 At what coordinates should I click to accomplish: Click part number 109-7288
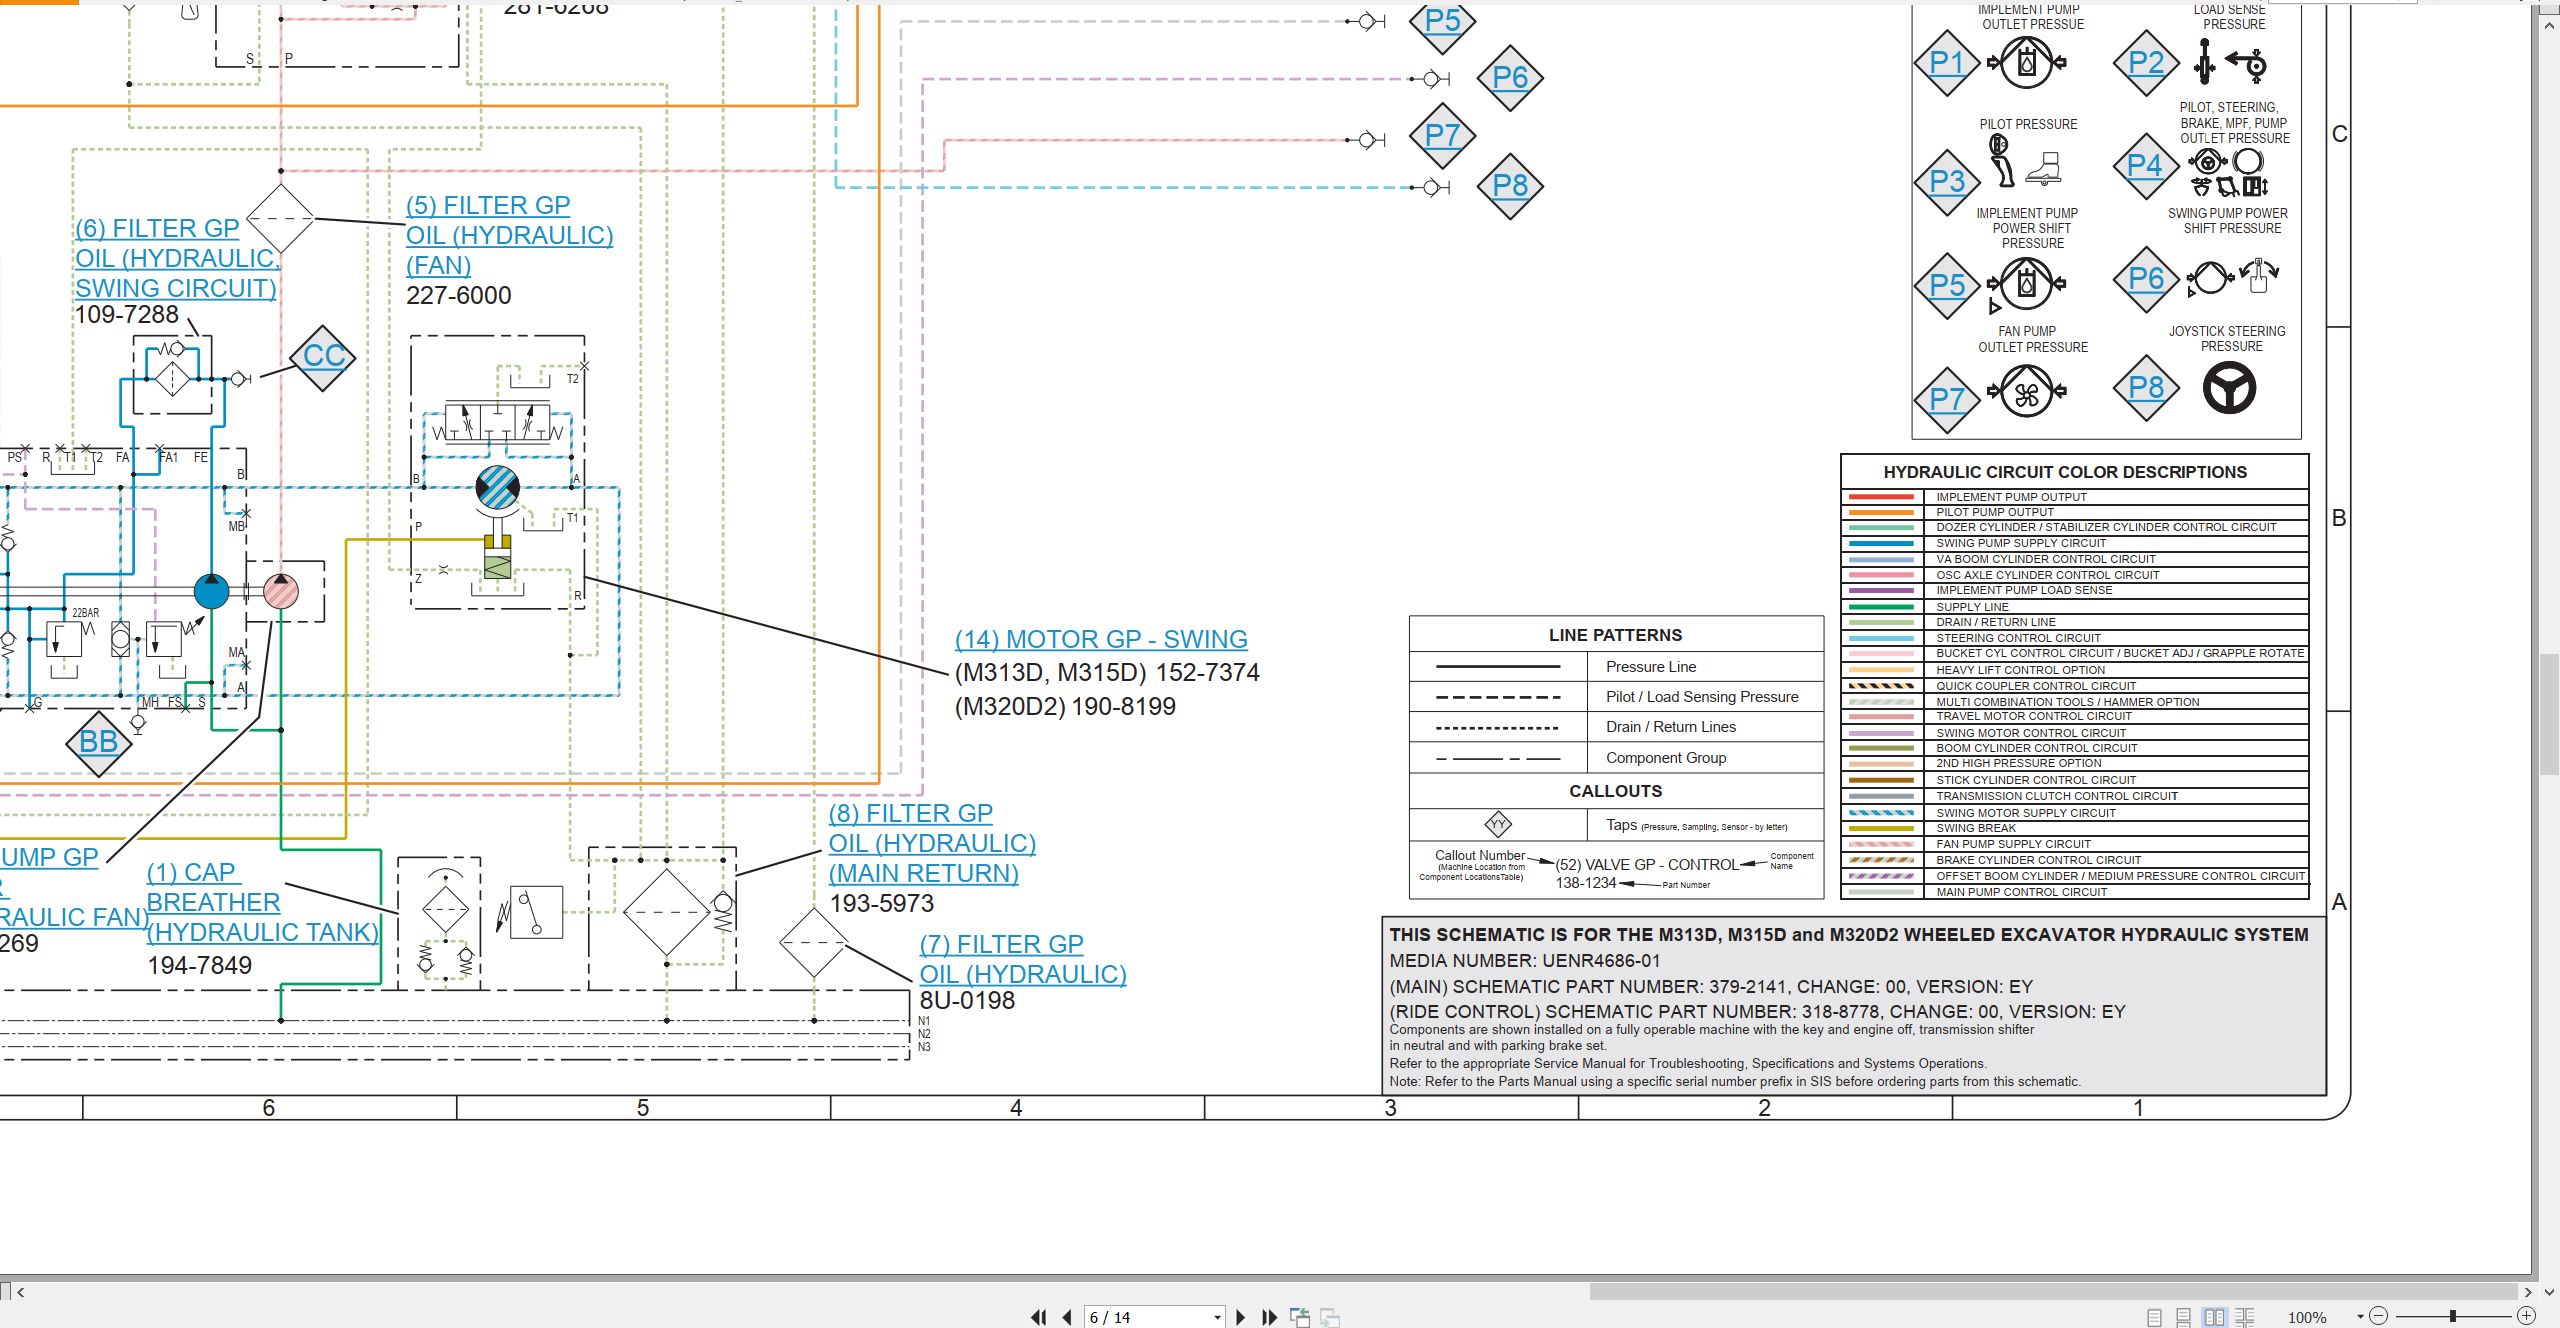coord(127,315)
